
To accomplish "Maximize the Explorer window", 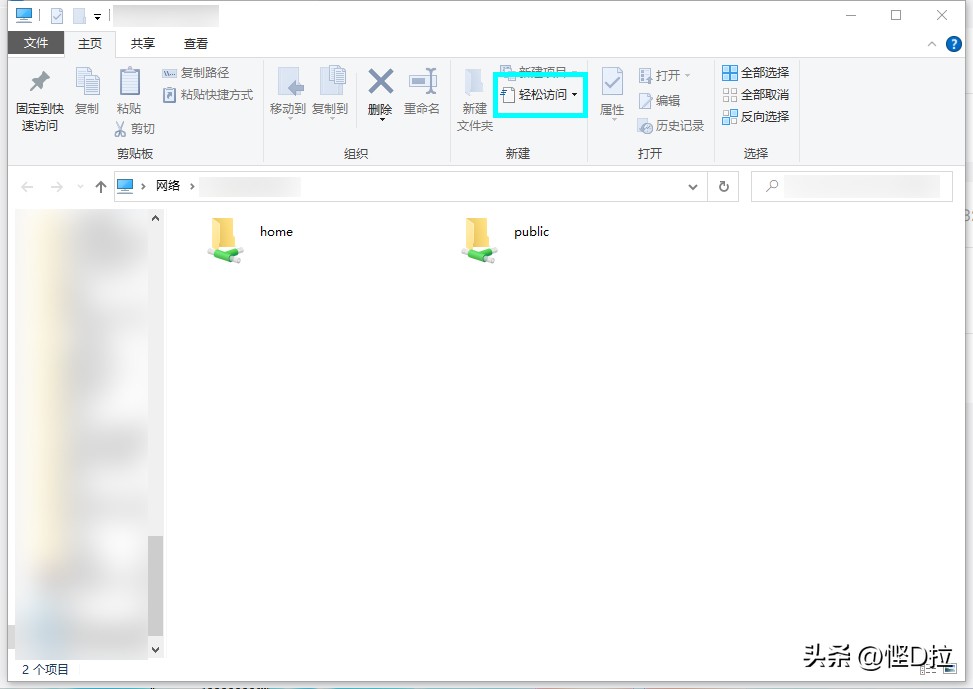I will [896, 15].
